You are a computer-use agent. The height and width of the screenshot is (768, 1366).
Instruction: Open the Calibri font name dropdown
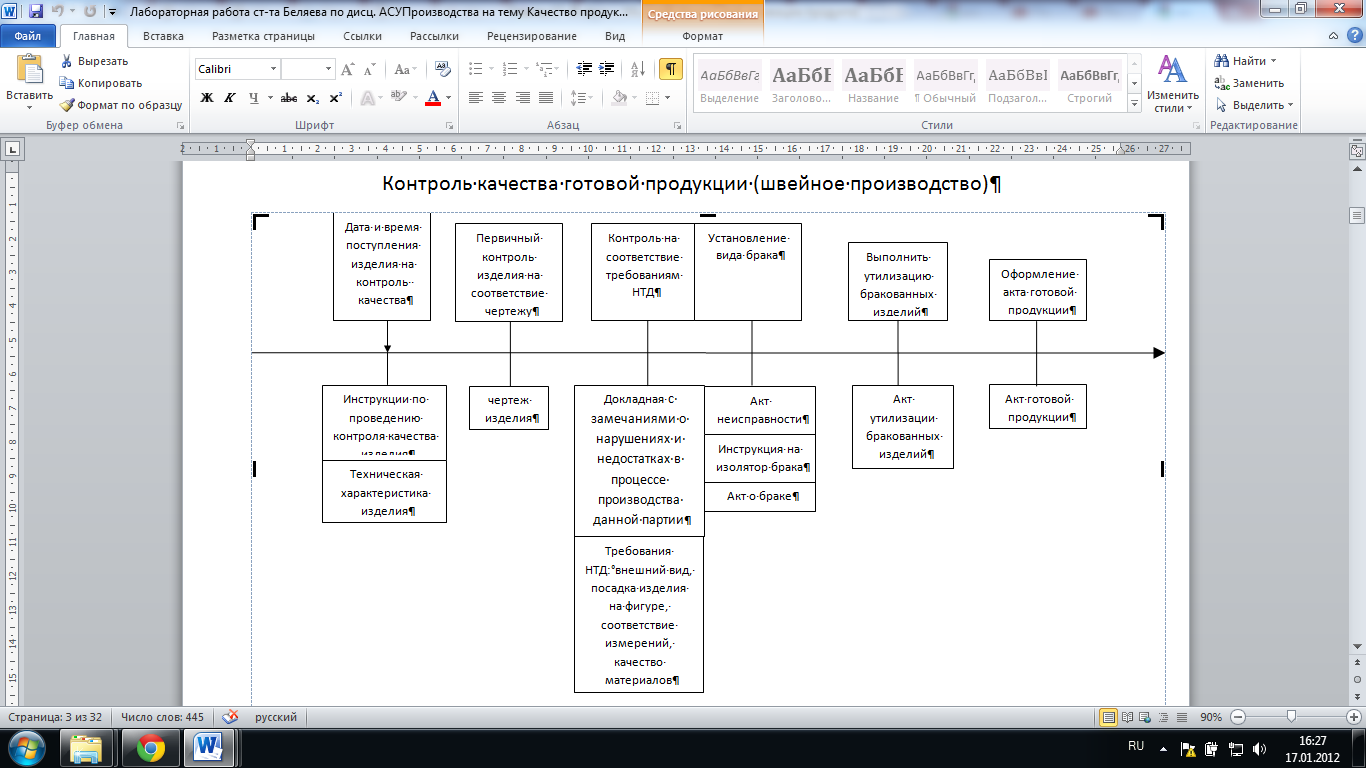tap(273, 69)
